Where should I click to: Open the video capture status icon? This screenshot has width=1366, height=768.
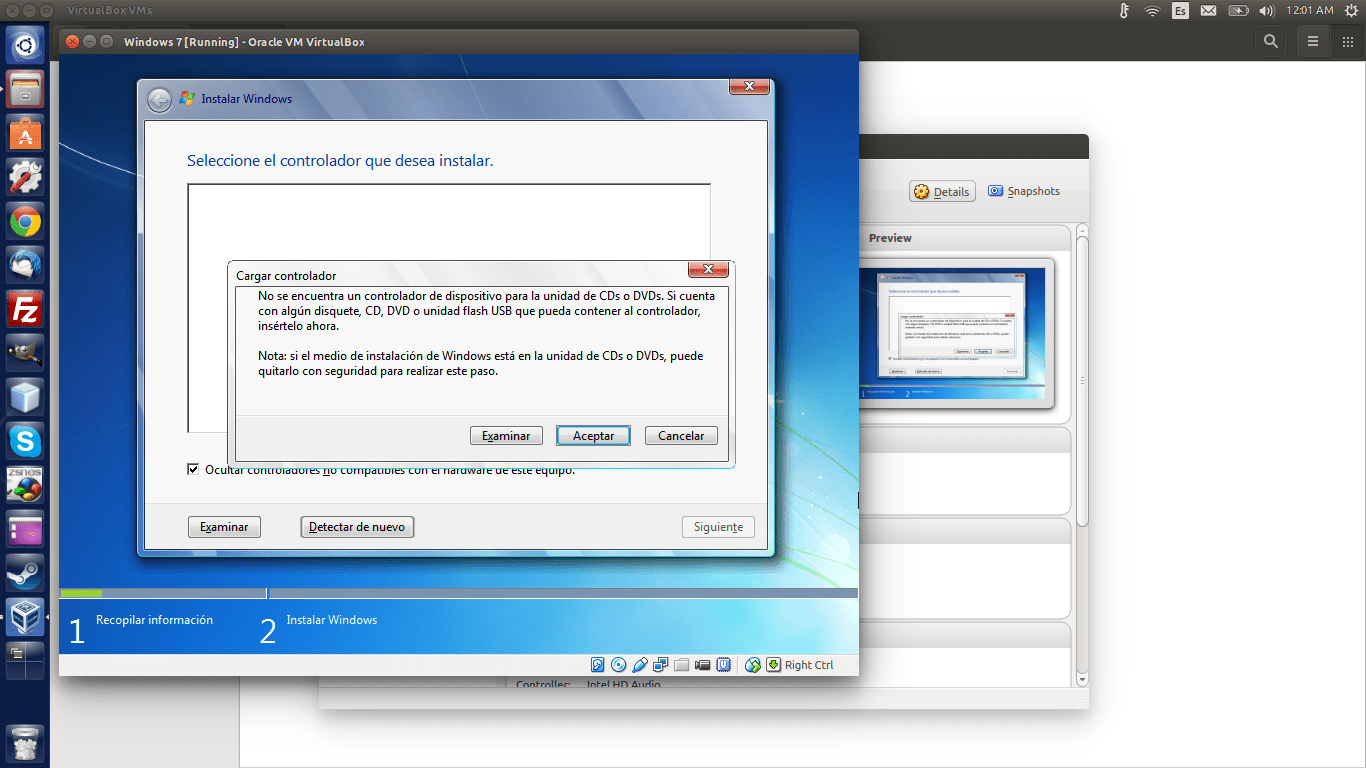pos(703,664)
